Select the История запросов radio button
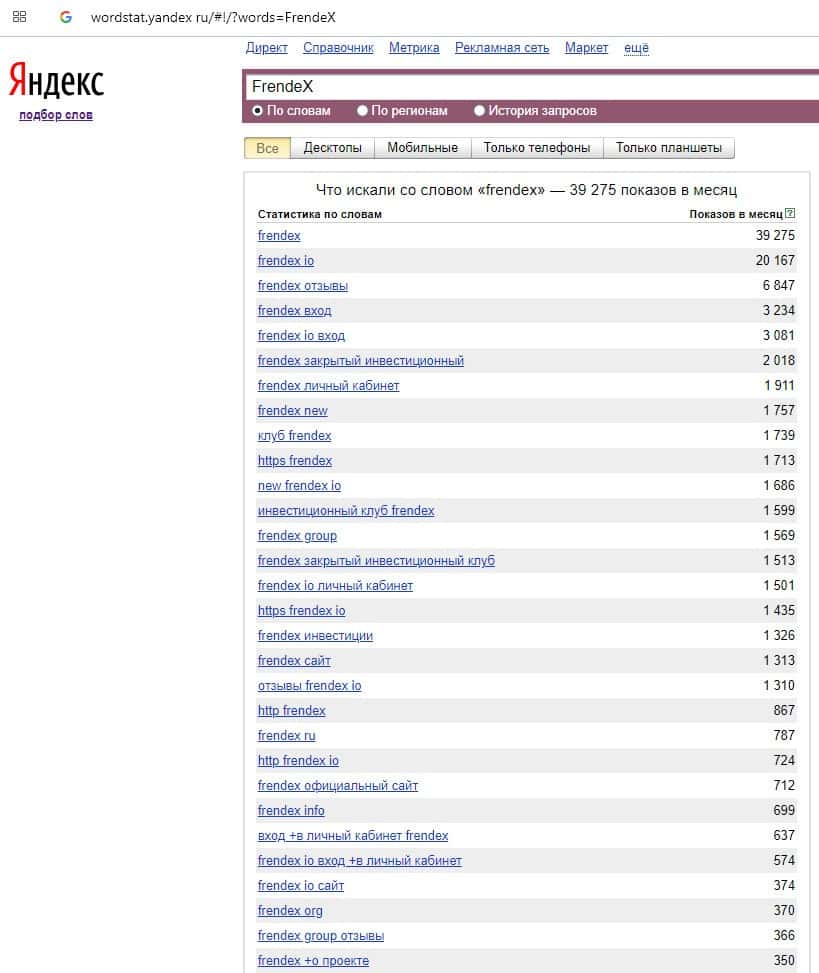This screenshot has height=973, width=819. (x=479, y=110)
